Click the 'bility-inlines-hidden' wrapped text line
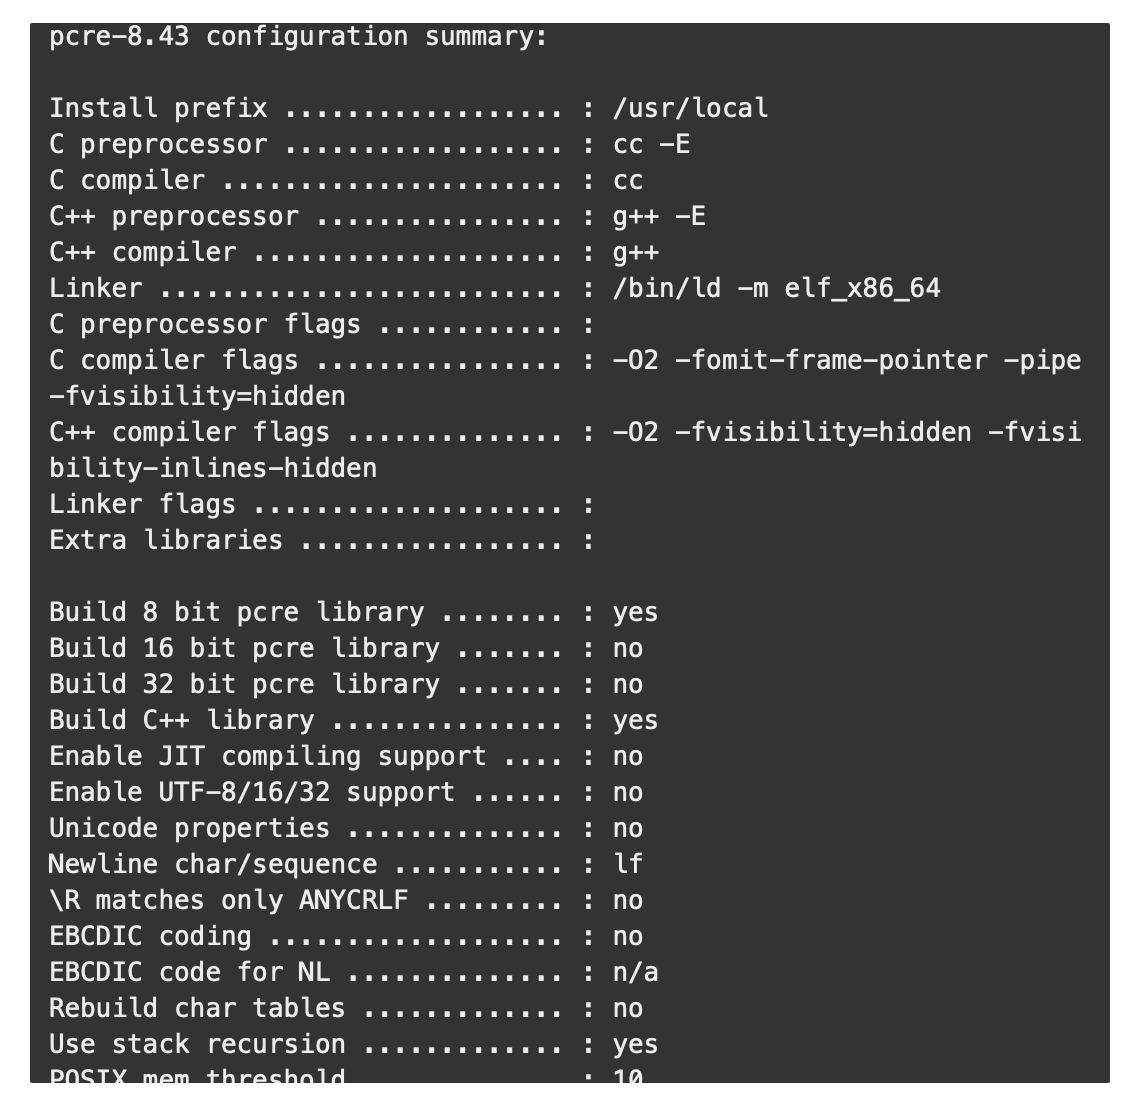 tap(213, 468)
